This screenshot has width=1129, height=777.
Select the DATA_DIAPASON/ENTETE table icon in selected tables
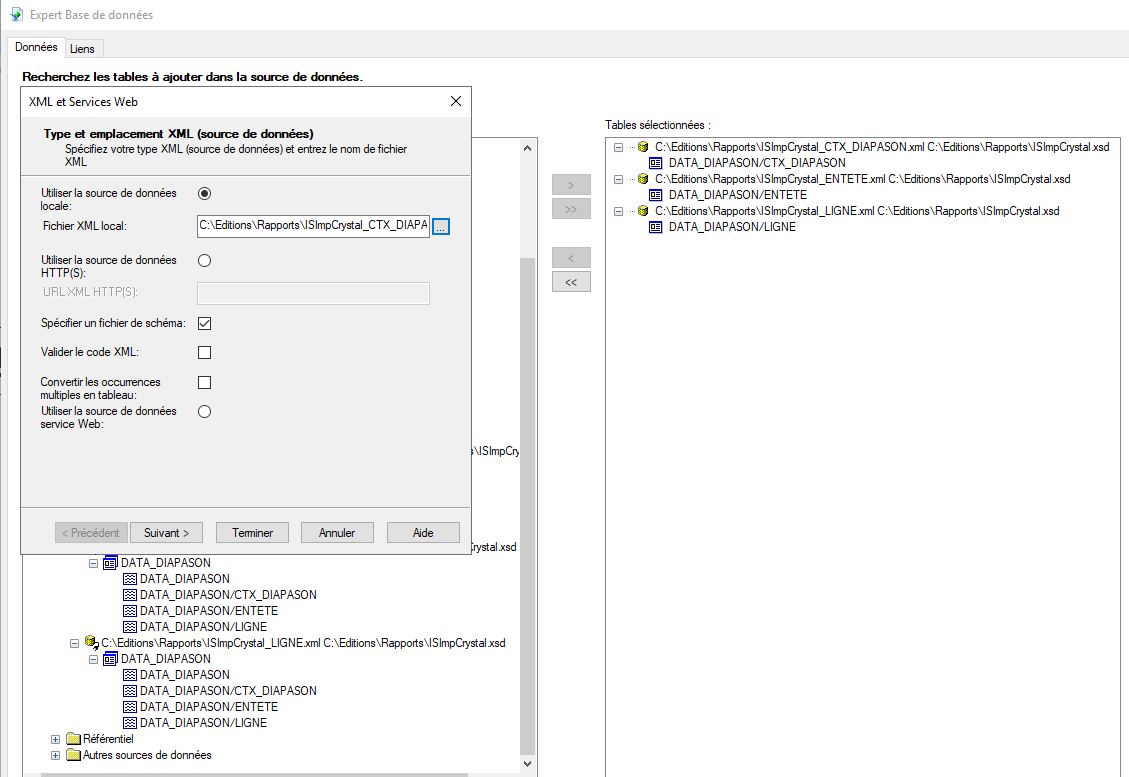click(656, 195)
